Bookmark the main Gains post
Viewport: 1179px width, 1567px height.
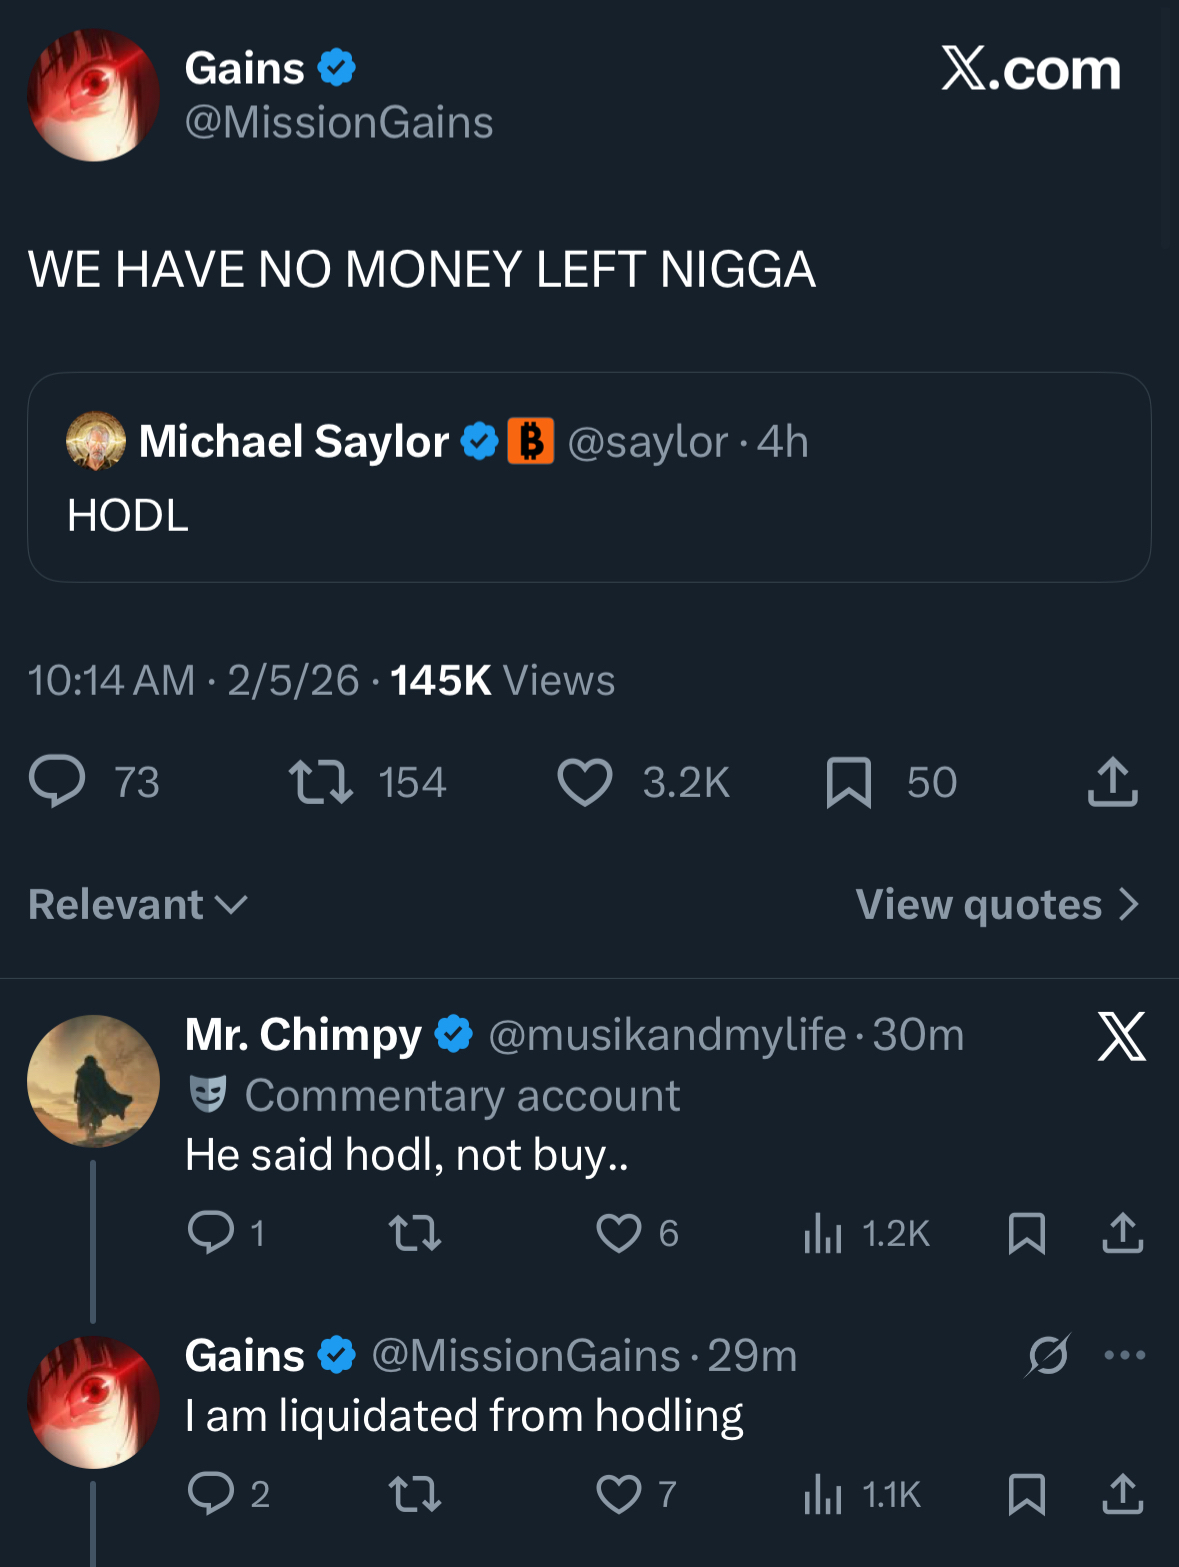(849, 782)
